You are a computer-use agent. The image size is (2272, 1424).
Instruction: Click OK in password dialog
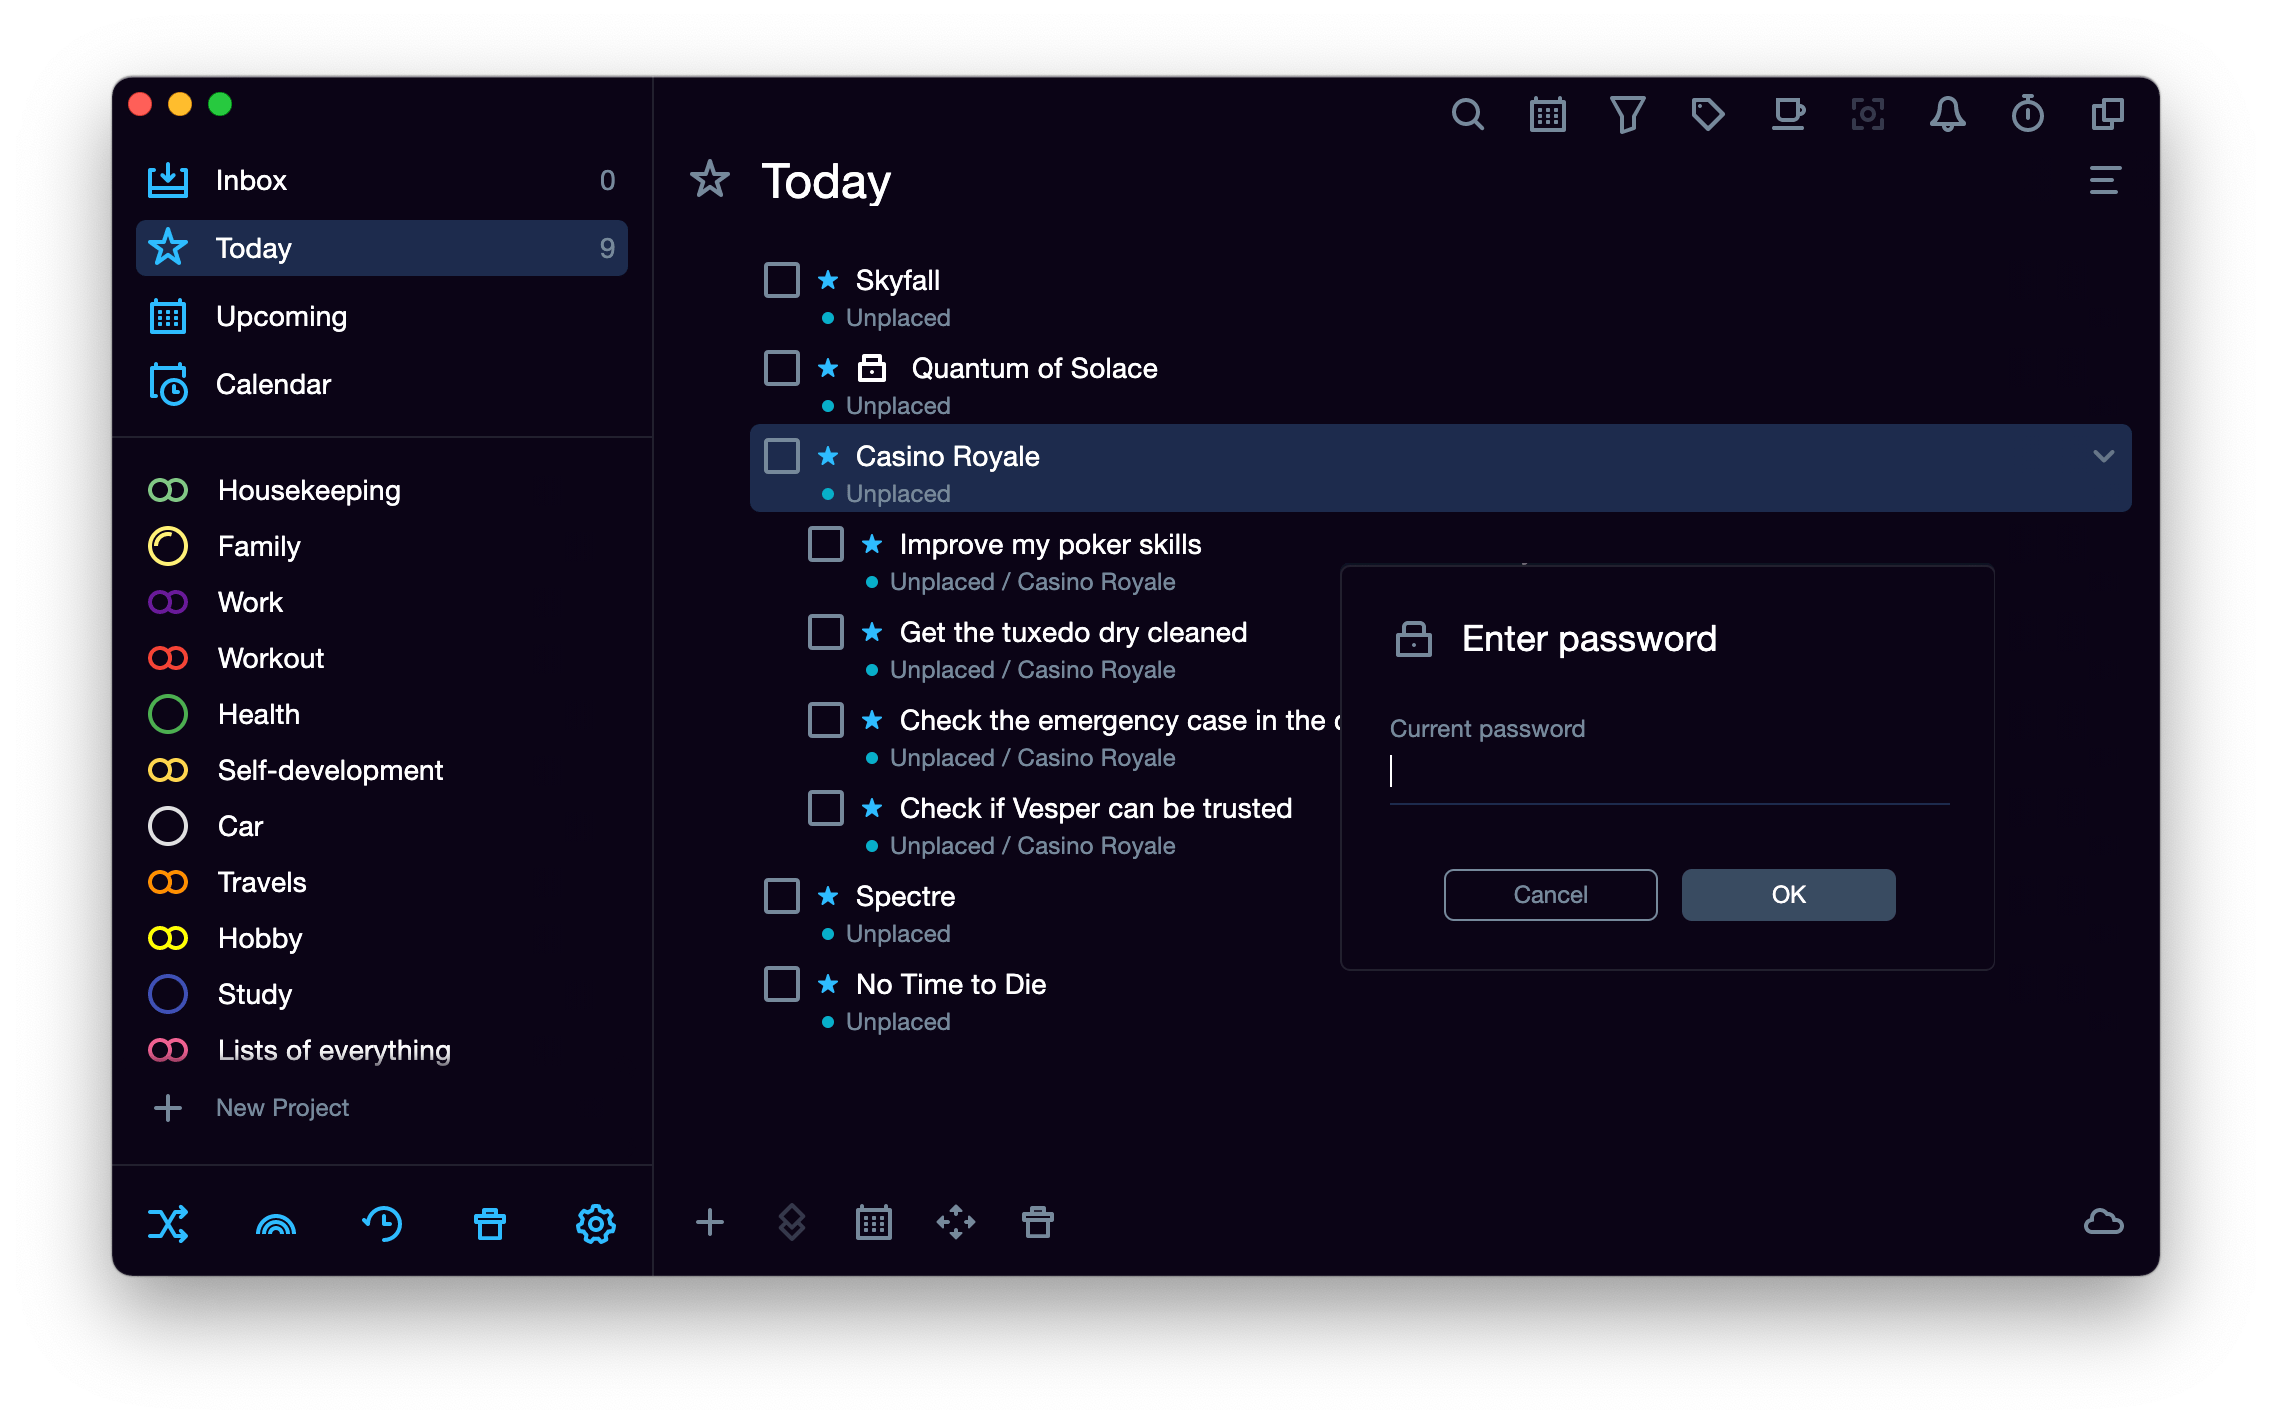[x=1788, y=894]
